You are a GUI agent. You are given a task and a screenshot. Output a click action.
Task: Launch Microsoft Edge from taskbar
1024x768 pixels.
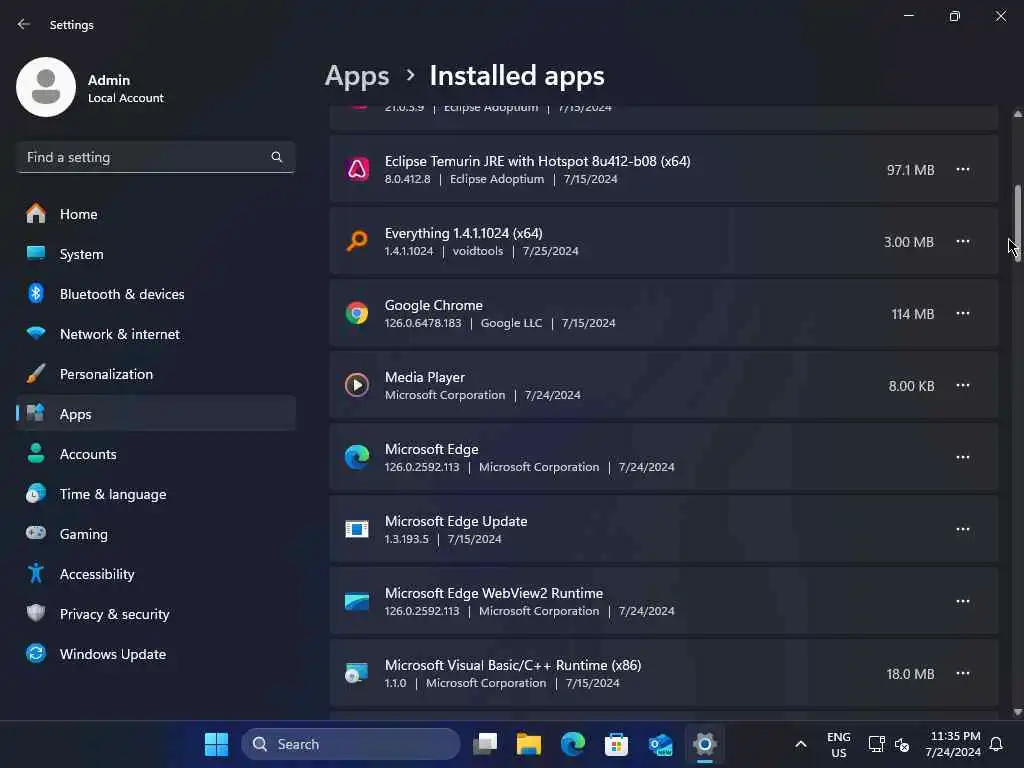click(x=573, y=744)
